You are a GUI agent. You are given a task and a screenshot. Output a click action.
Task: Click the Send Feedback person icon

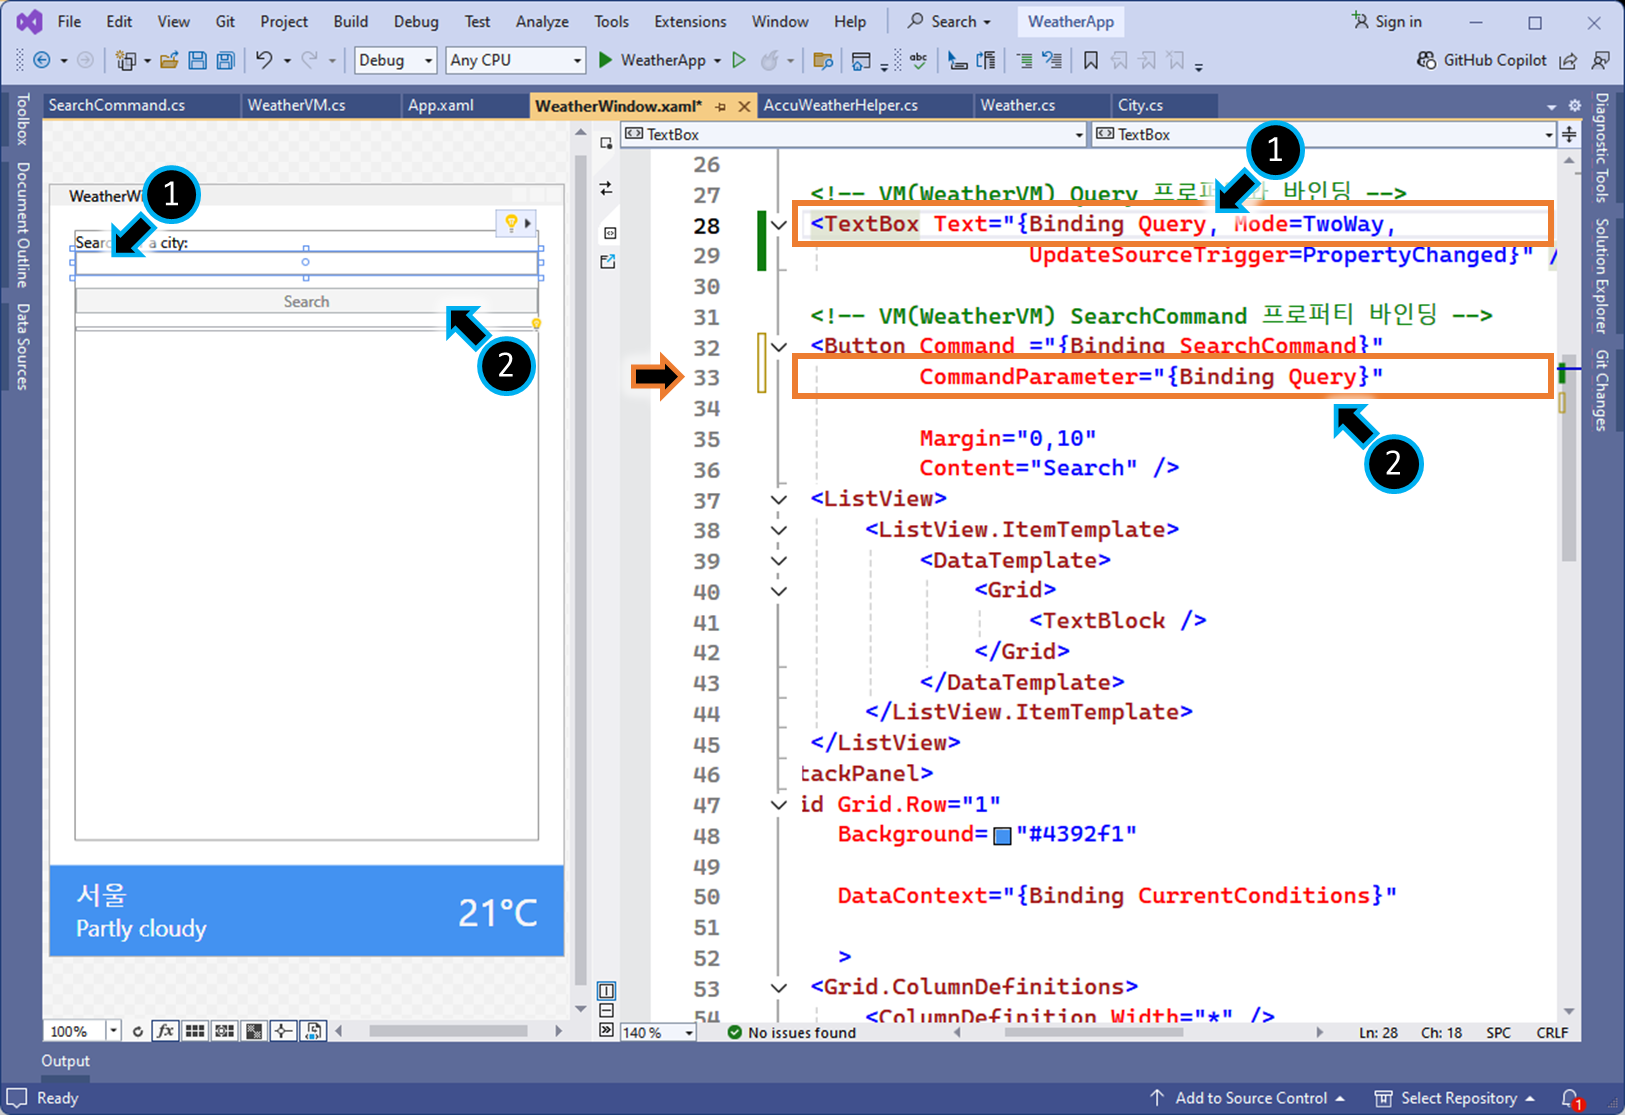(1601, 60)
